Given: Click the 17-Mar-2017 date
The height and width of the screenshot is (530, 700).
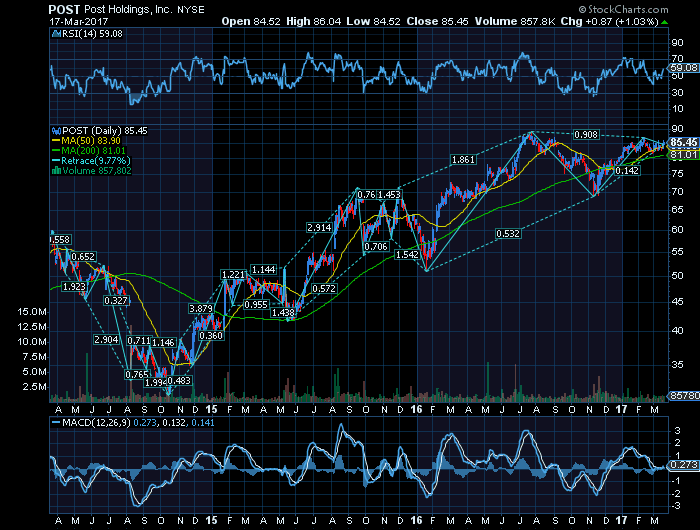Looking at the screenshot, I should coord(79,21).
